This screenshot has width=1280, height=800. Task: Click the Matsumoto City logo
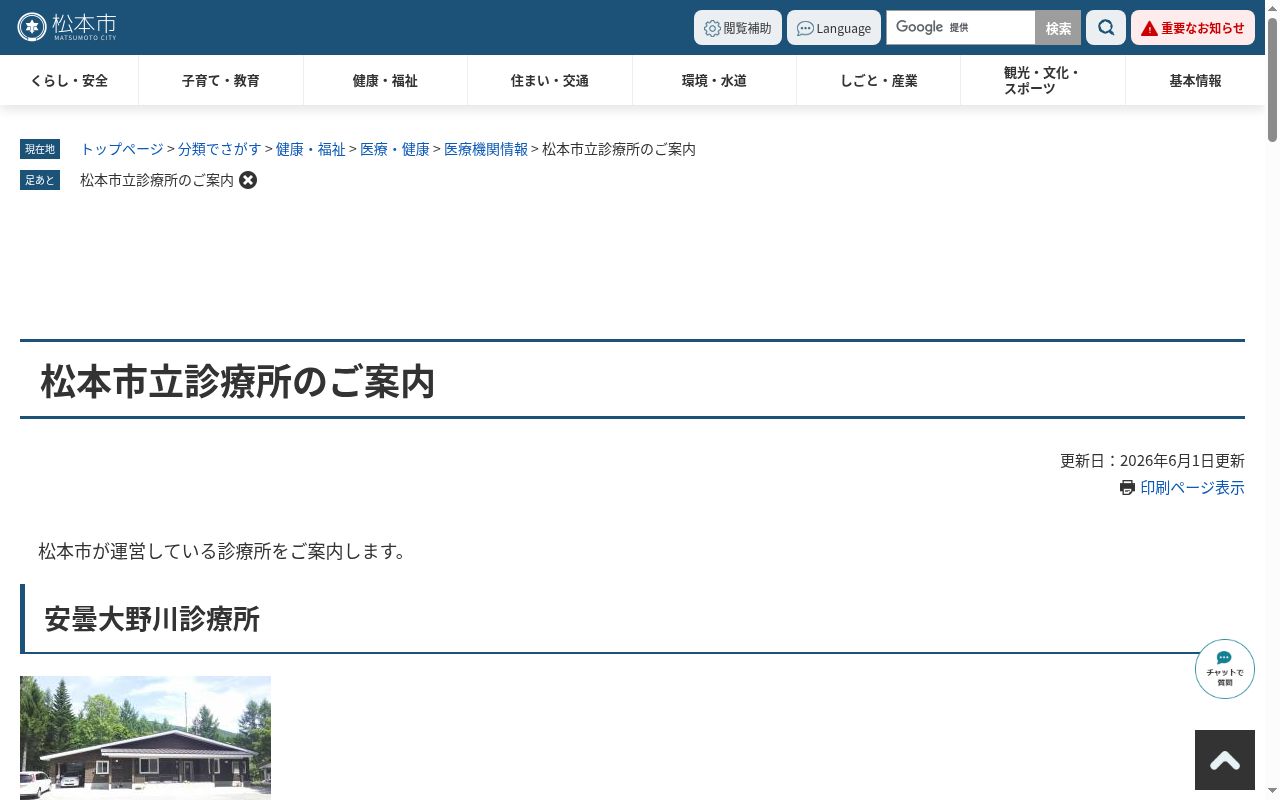pos(67,27)
